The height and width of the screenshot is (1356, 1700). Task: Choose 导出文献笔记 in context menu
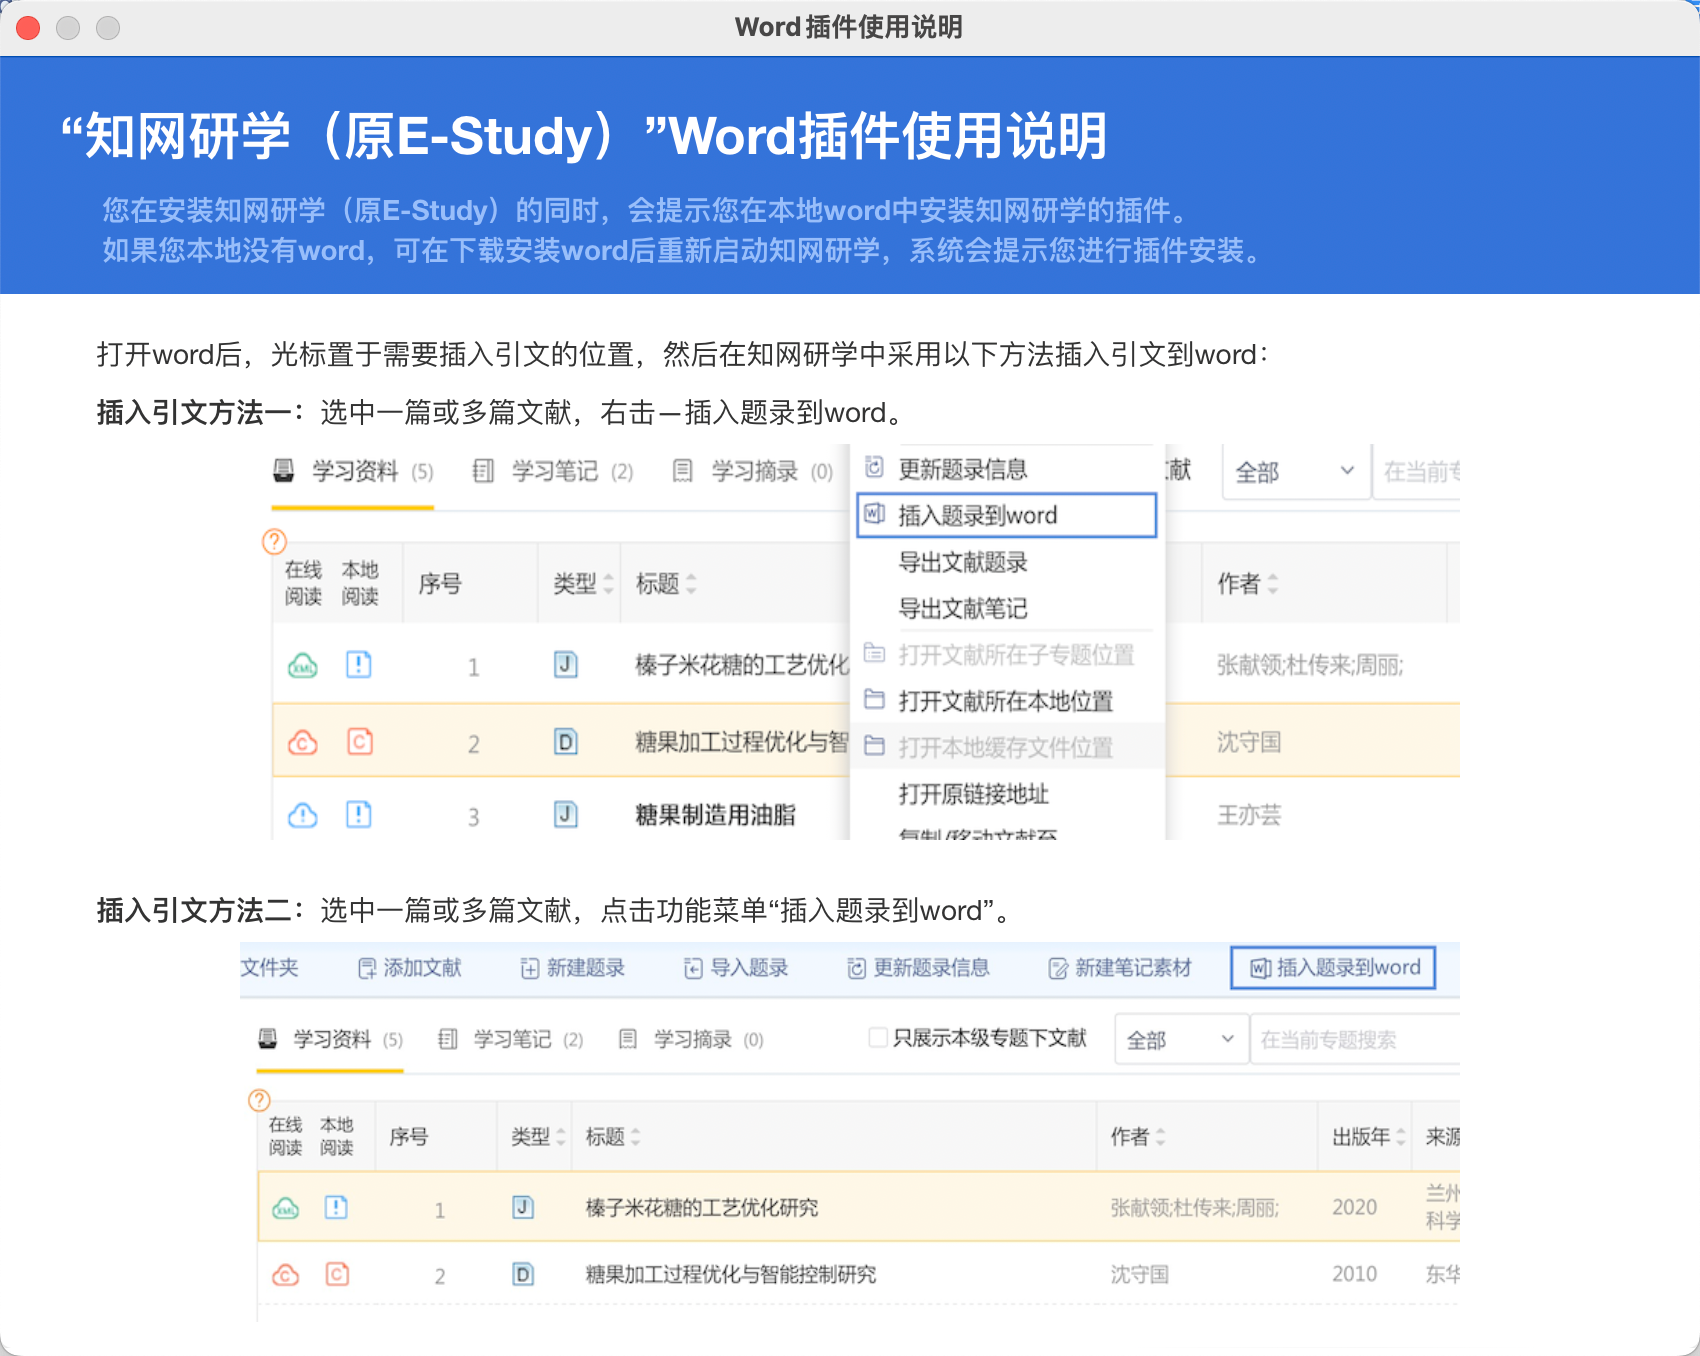[x=1006, y=608]
